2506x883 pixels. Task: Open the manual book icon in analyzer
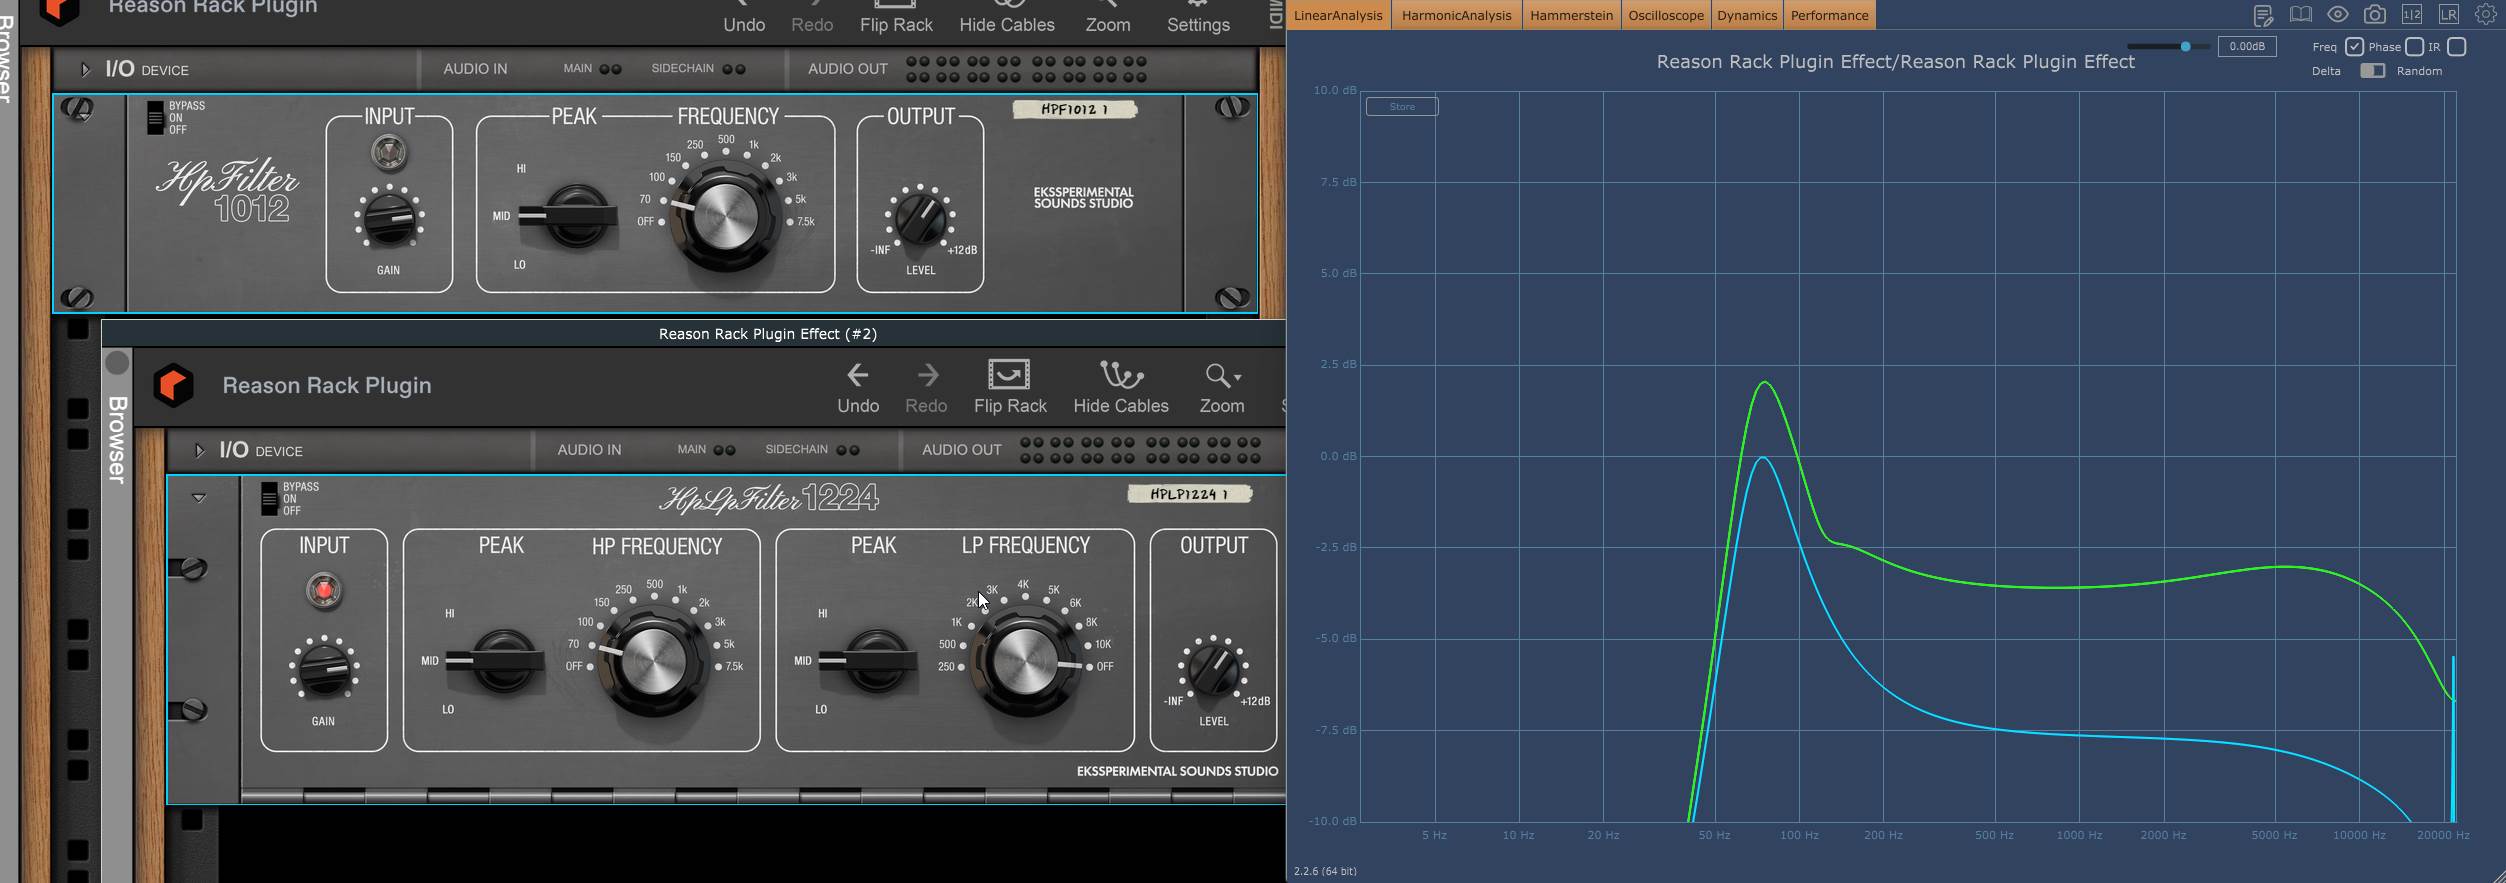[2301, 15]
